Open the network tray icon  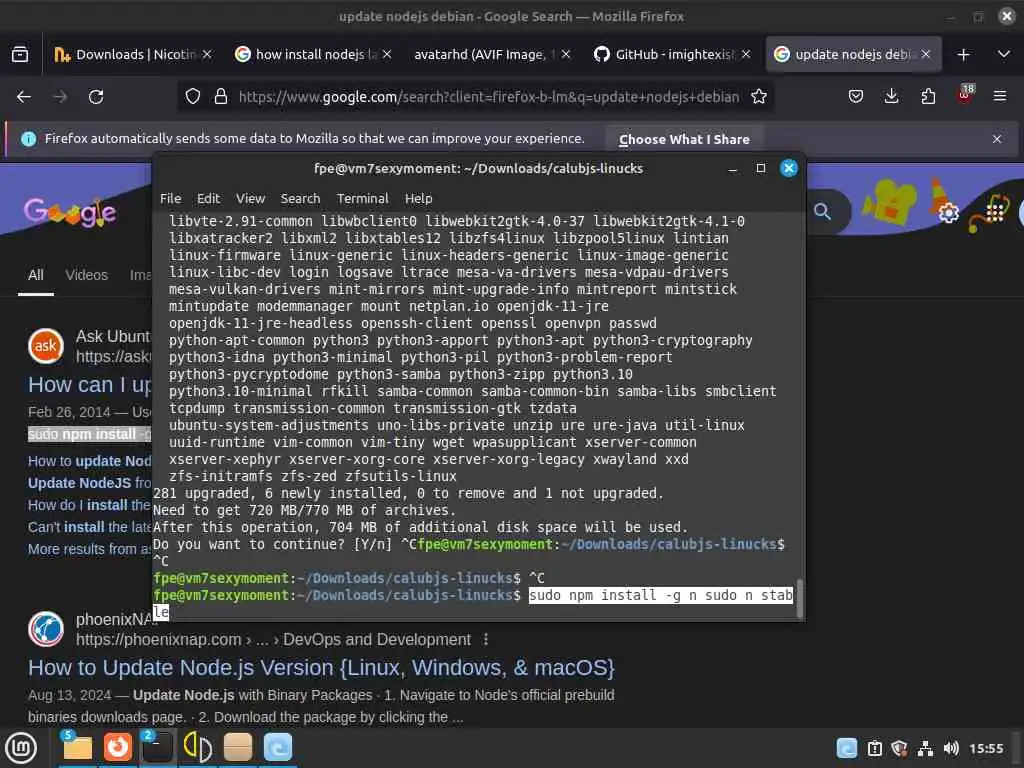point(925,748)
